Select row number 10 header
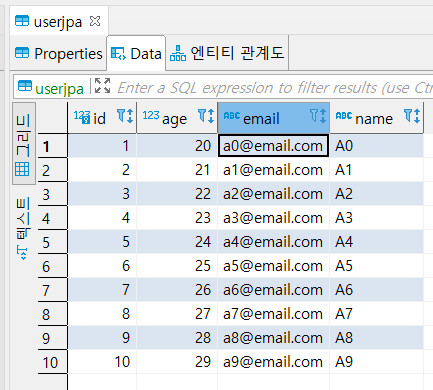Viewport: 433px width, 390px height. pos(53,362)
